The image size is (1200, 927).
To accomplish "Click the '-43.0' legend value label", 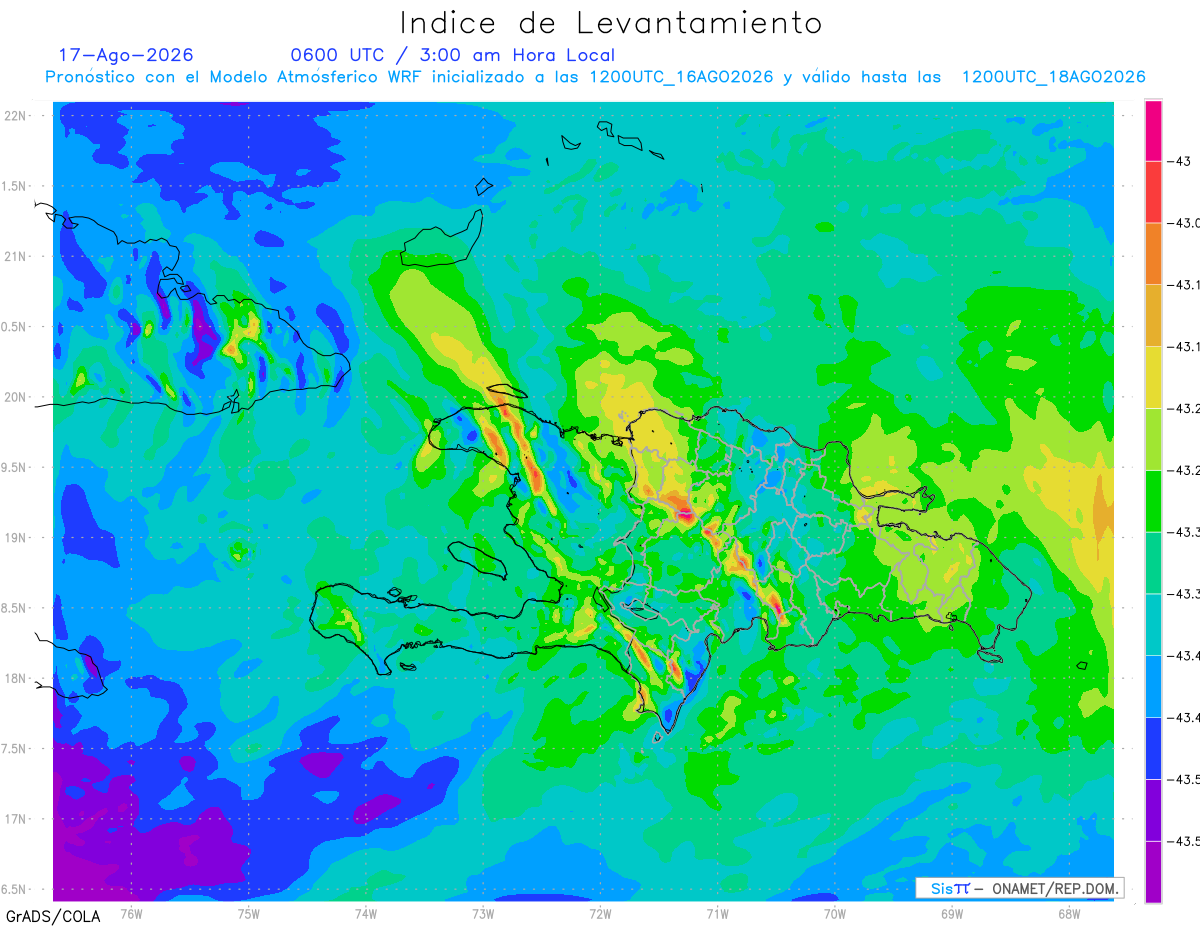I will 1184,223.
